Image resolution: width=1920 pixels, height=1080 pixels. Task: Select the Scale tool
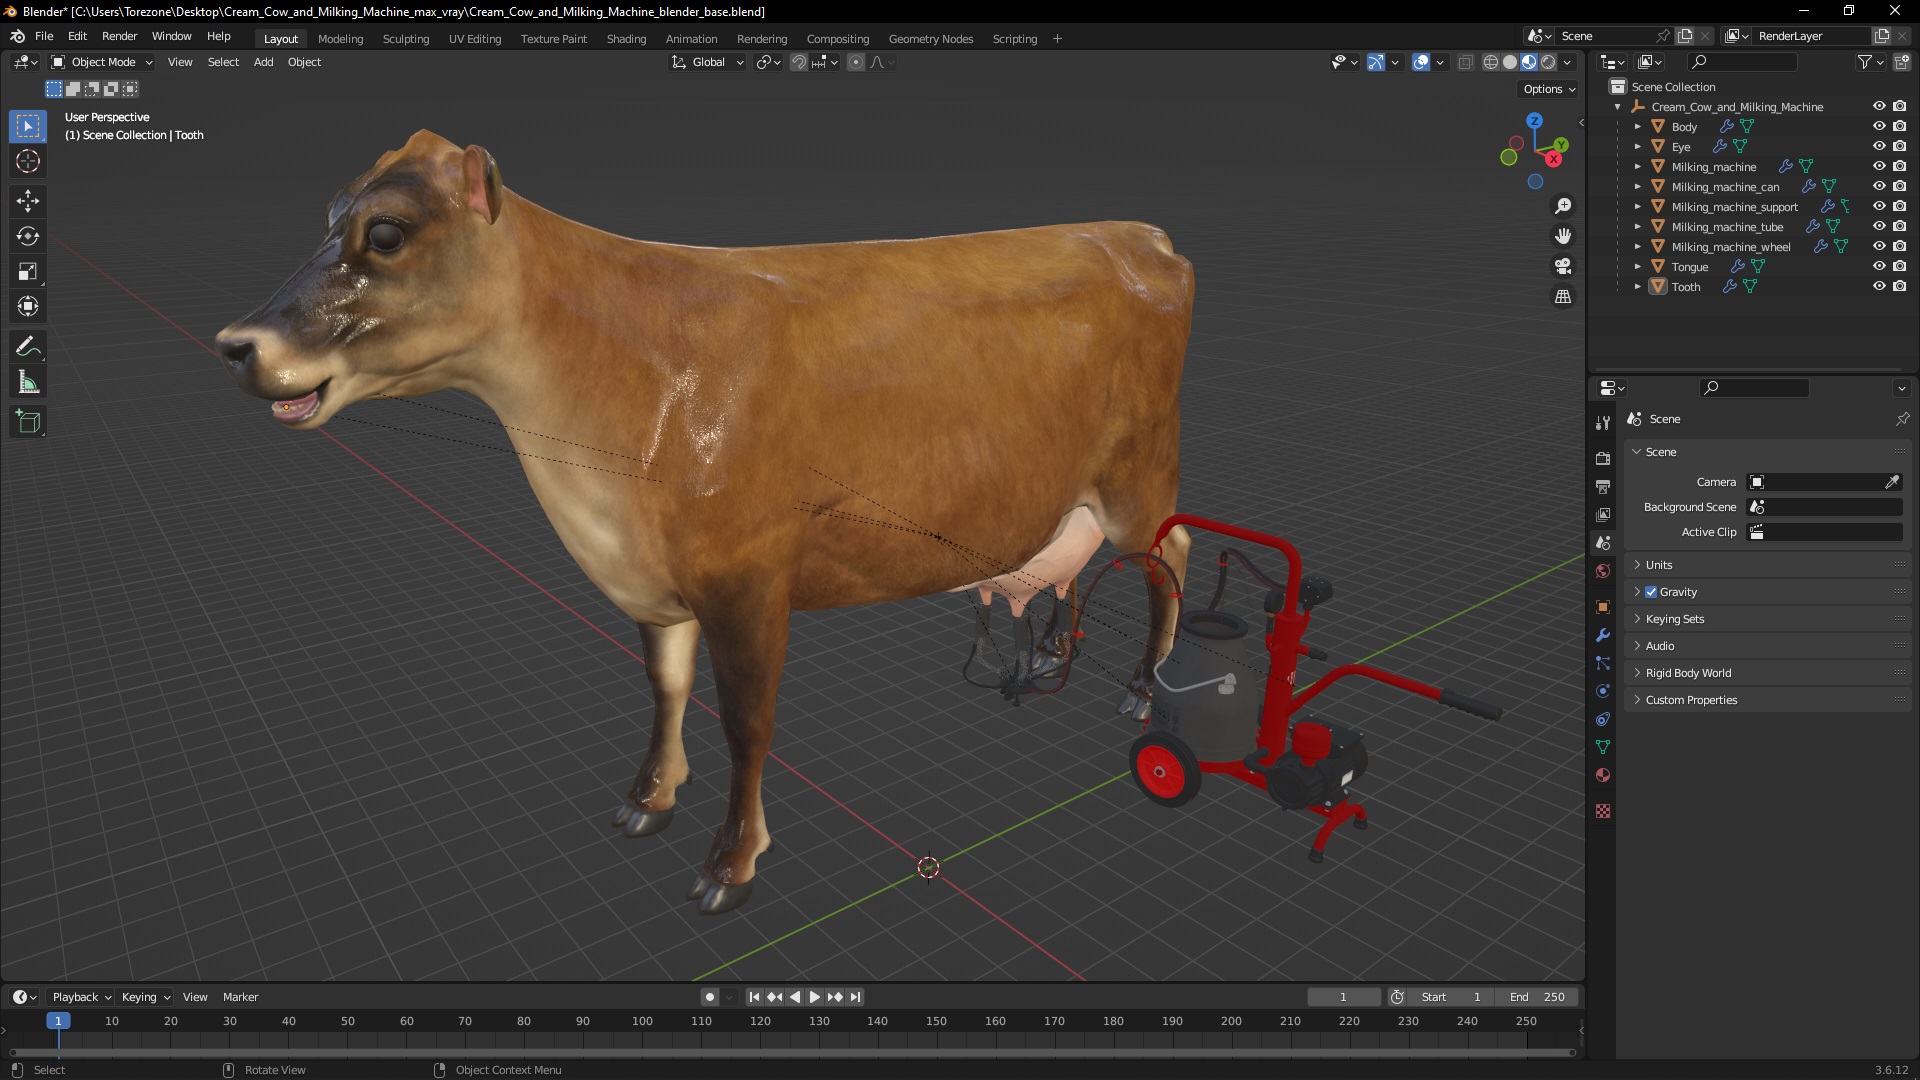[28, 272]
